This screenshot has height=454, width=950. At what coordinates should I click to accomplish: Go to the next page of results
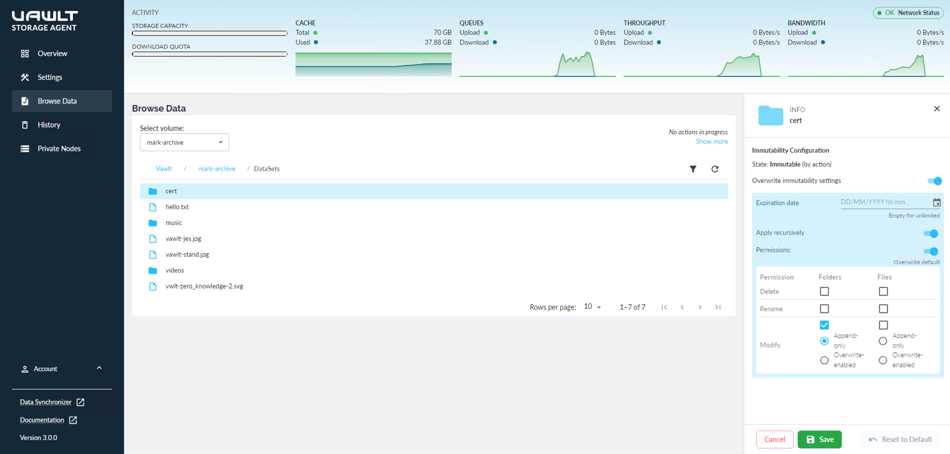click(700, 307)
